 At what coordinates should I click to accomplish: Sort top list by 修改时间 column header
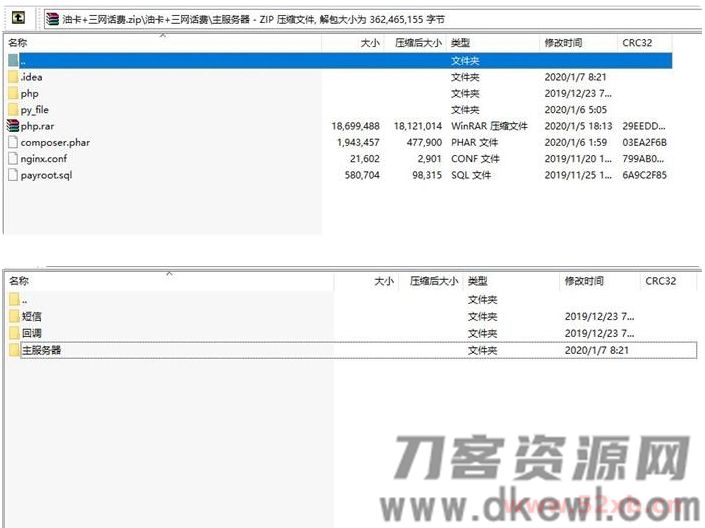click(563, 43)
